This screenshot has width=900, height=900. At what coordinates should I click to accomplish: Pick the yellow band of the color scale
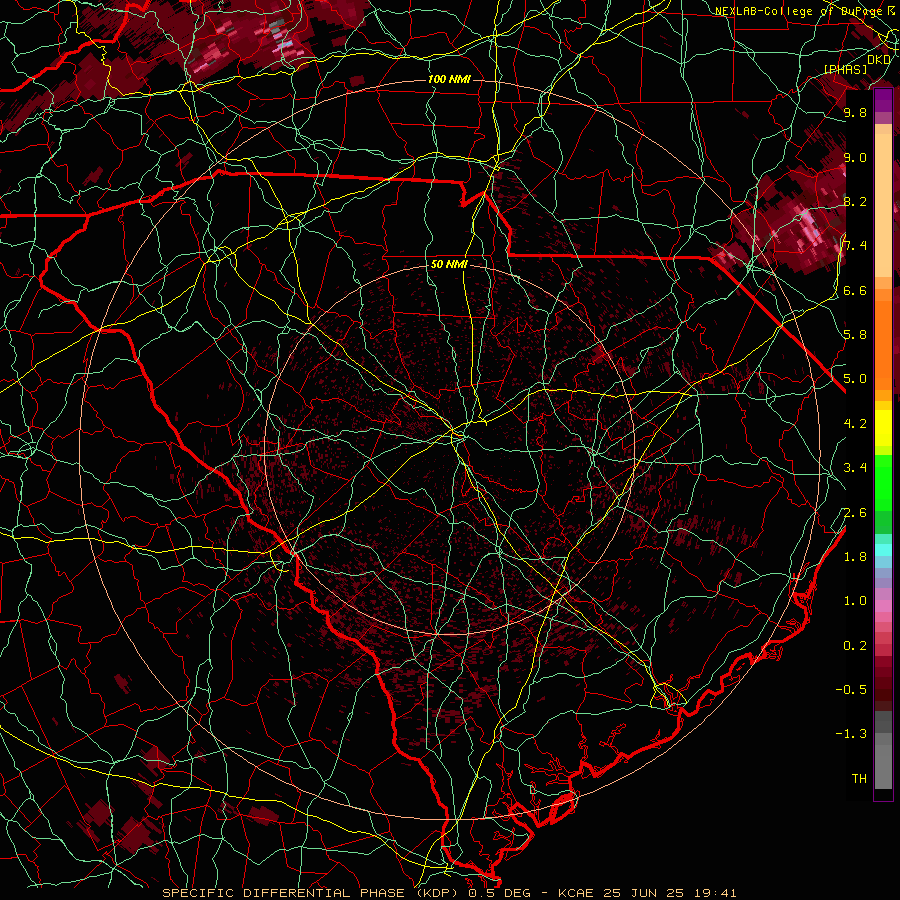883,428
